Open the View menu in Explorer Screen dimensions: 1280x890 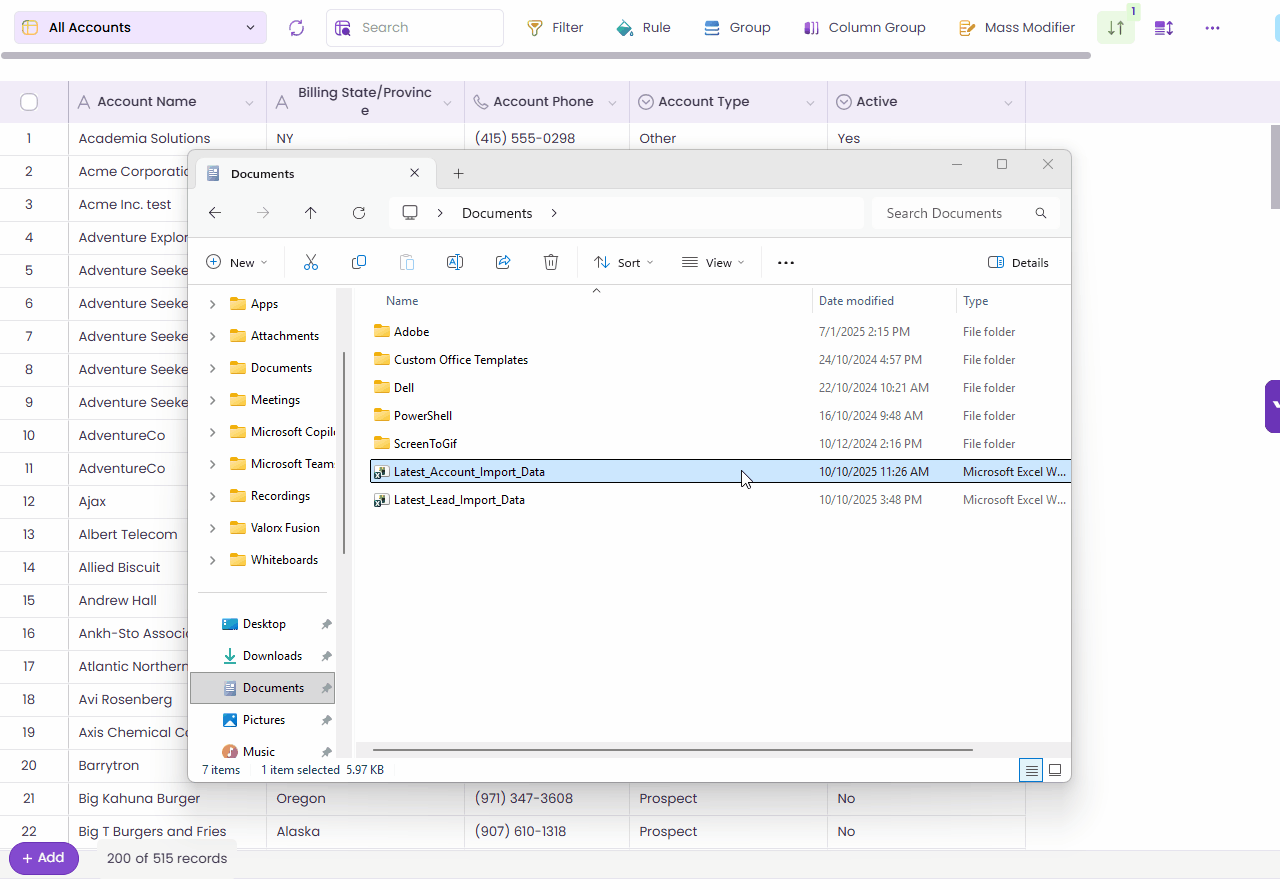(x=713, y=263)
